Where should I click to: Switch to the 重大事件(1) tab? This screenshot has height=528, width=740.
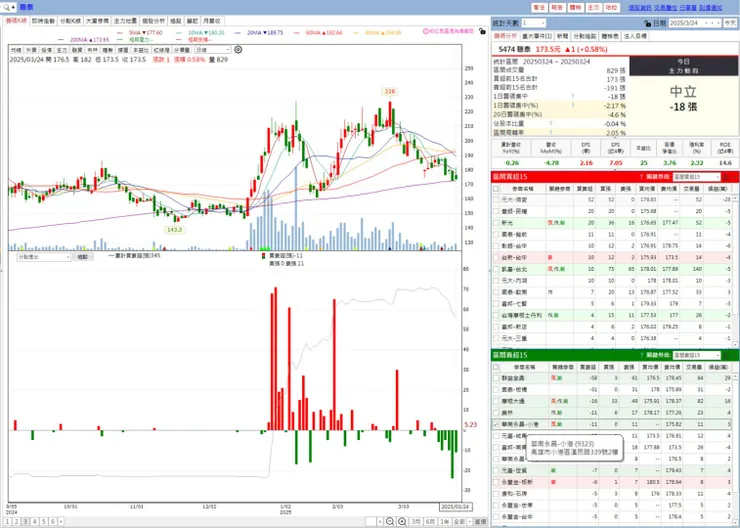click(x=537, y=36)
